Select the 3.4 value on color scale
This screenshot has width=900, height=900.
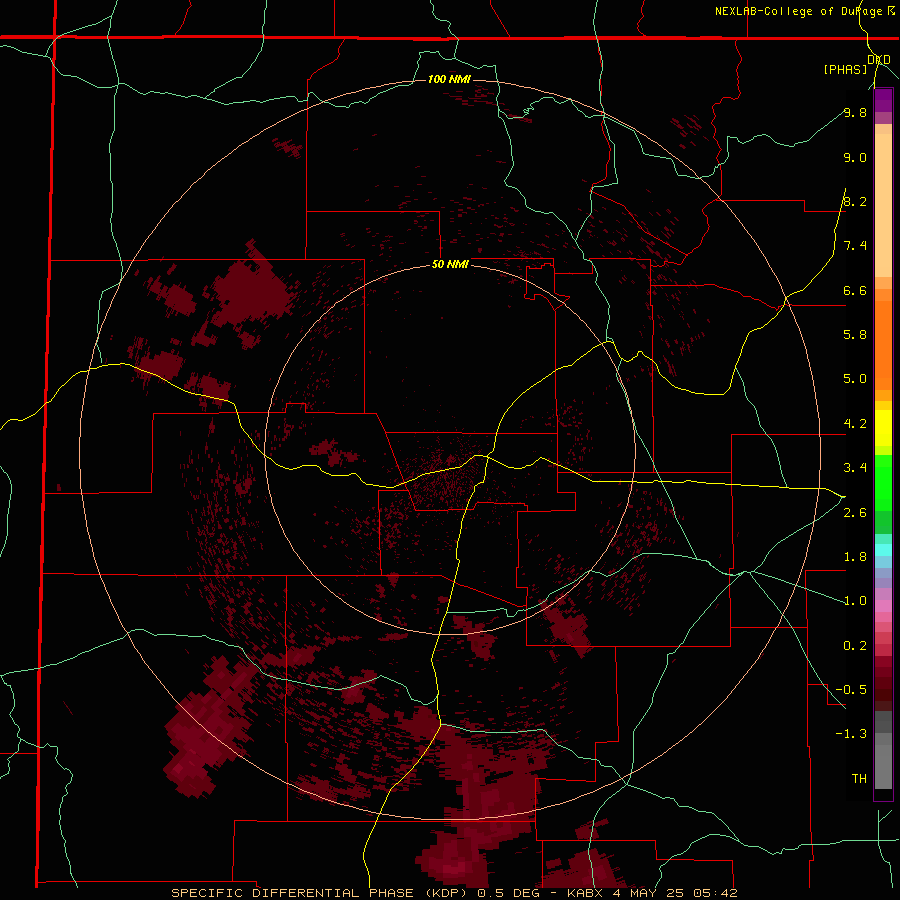click(x=855, y=468)
